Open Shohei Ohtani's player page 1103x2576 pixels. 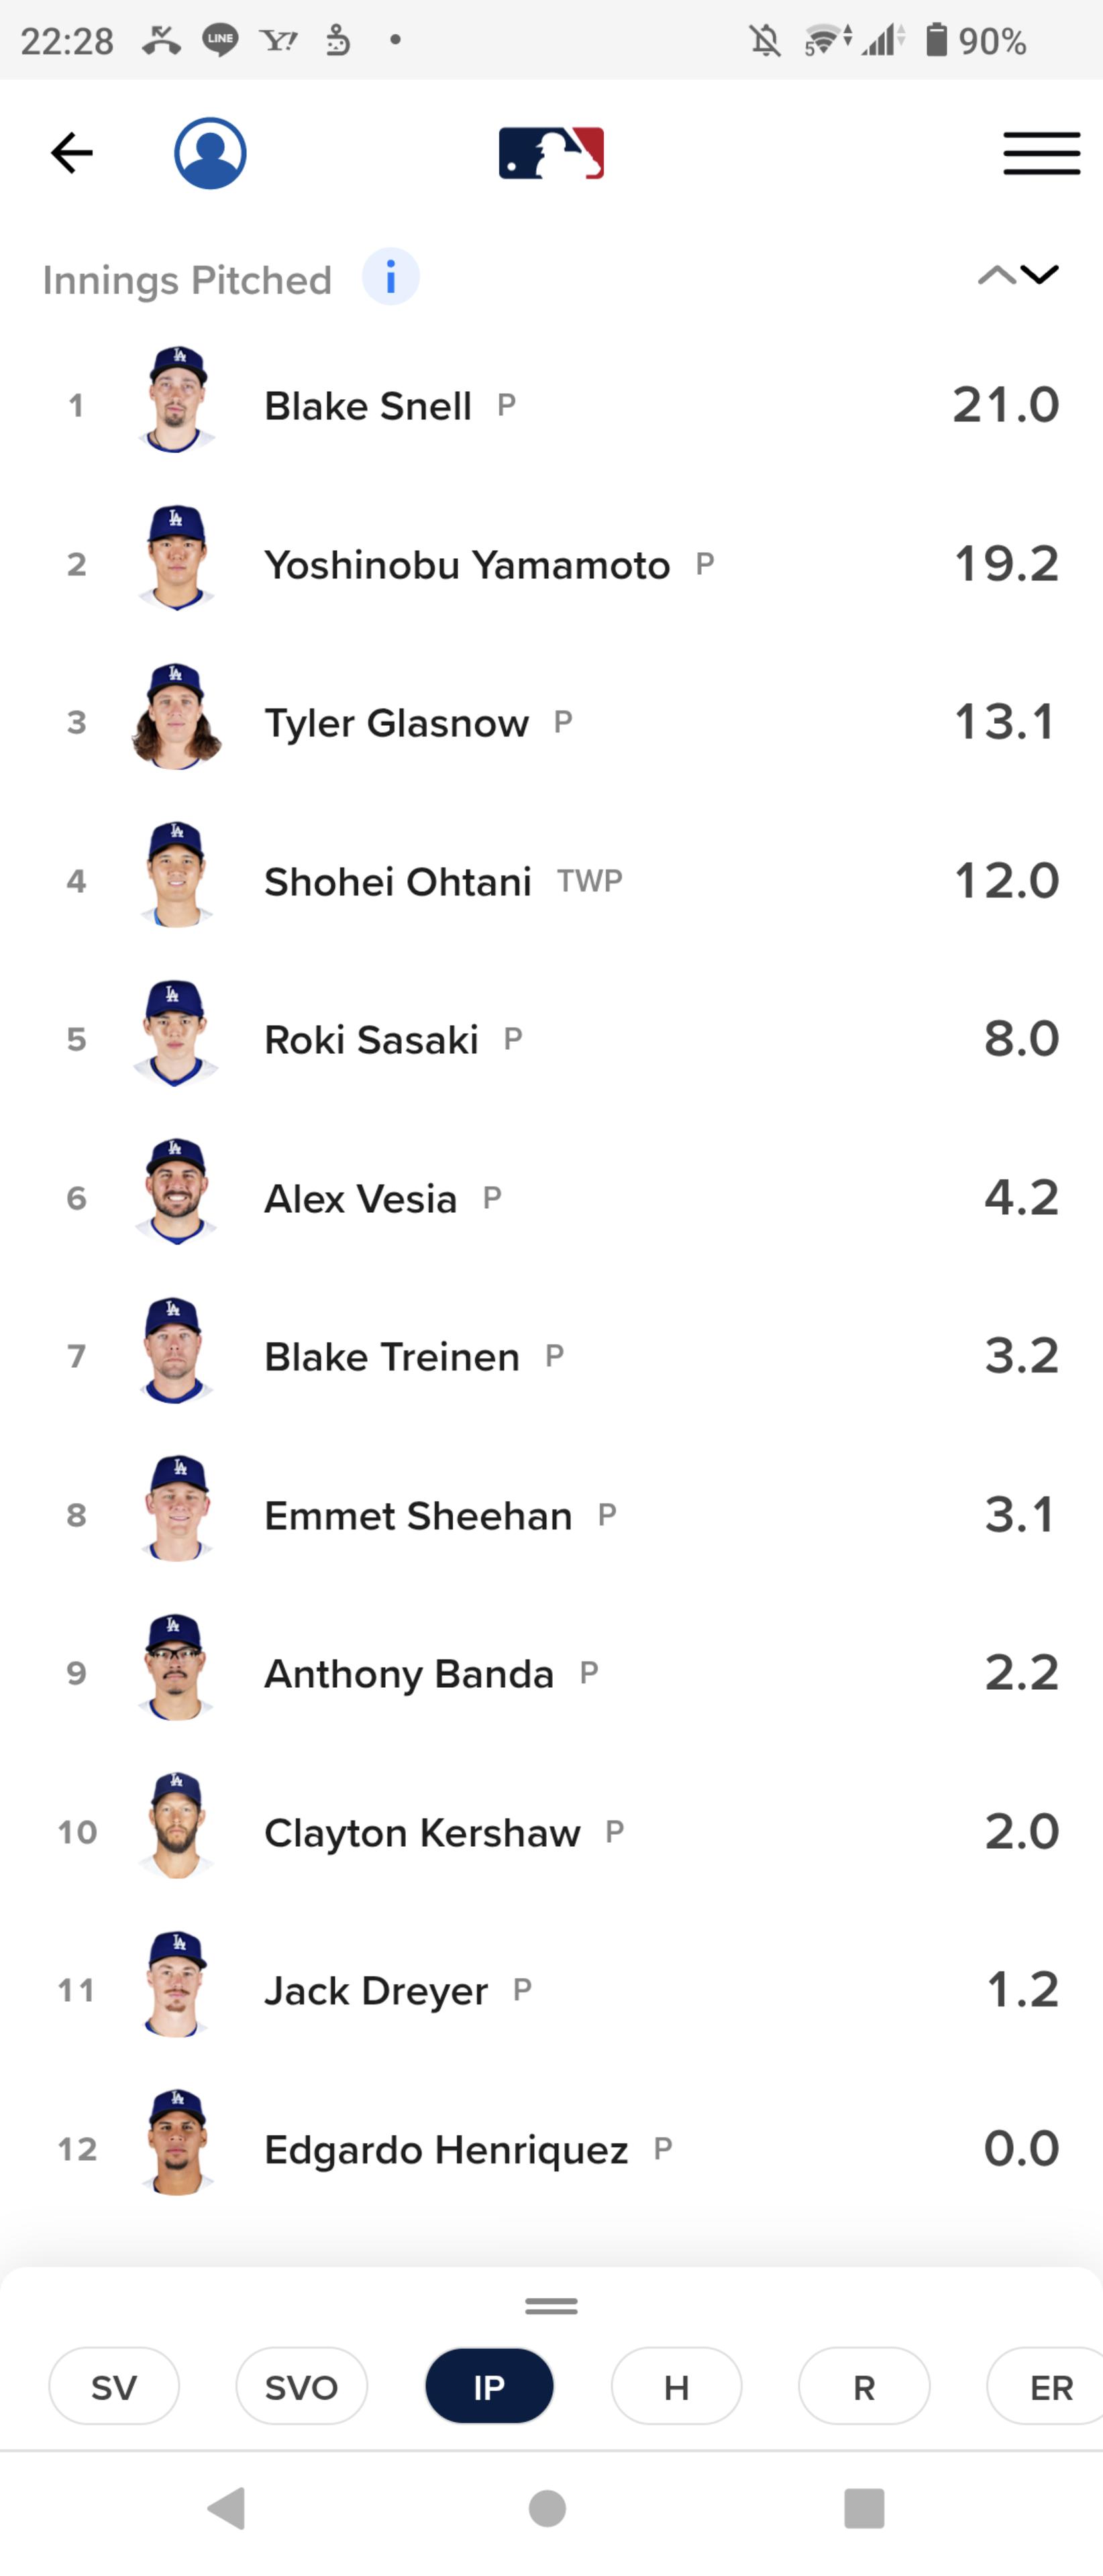pyautogui.click(x=397, y=881)
